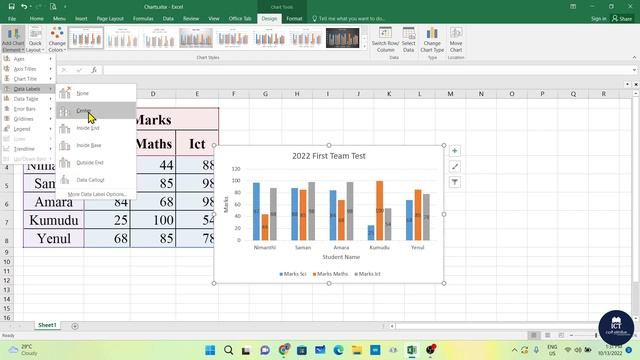Click the Select Data button
Viewport: 640px width, 360px height.
coord(409,40)
